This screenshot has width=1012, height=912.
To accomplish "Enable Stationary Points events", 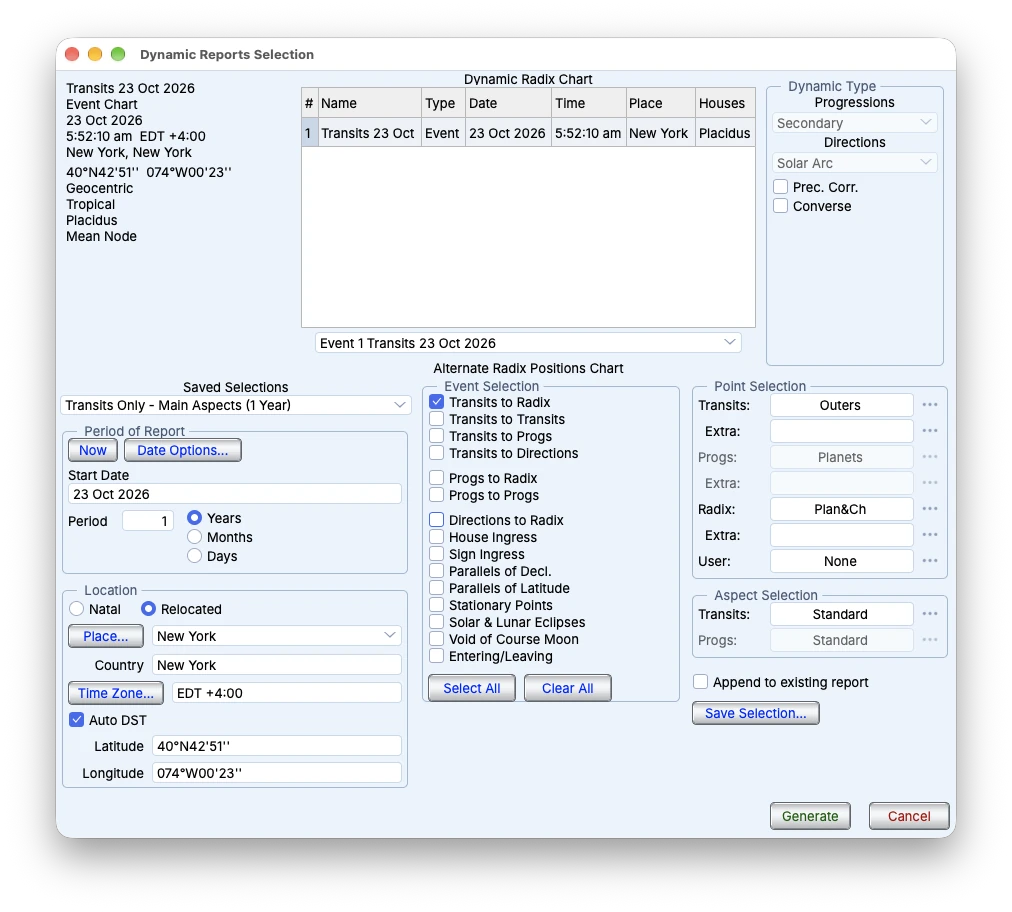I will point(437,605).
